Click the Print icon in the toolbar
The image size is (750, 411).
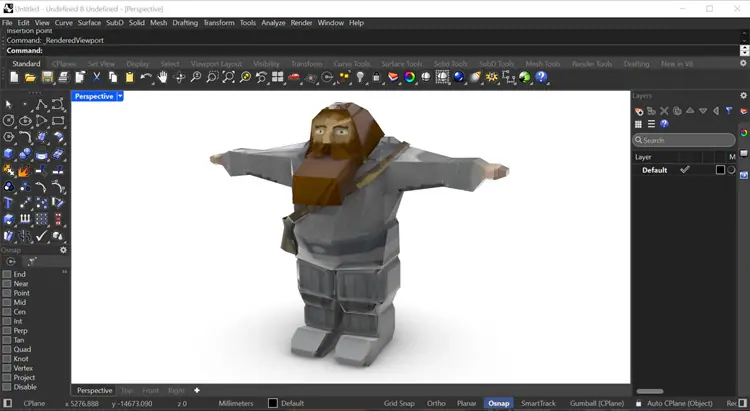(x=63, y=77)
